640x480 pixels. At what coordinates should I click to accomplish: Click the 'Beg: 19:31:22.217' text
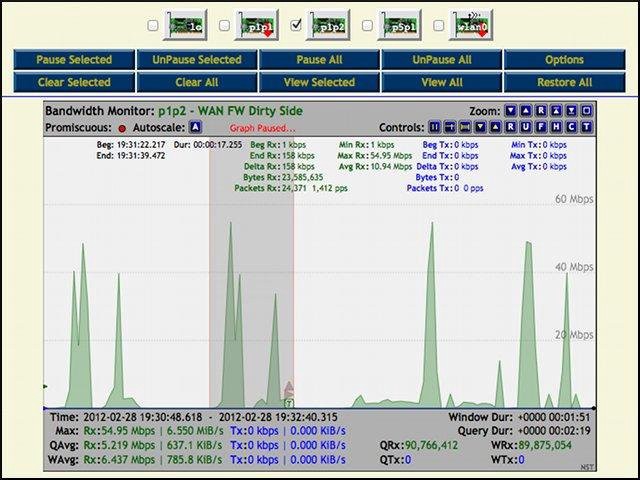(131, 145)
